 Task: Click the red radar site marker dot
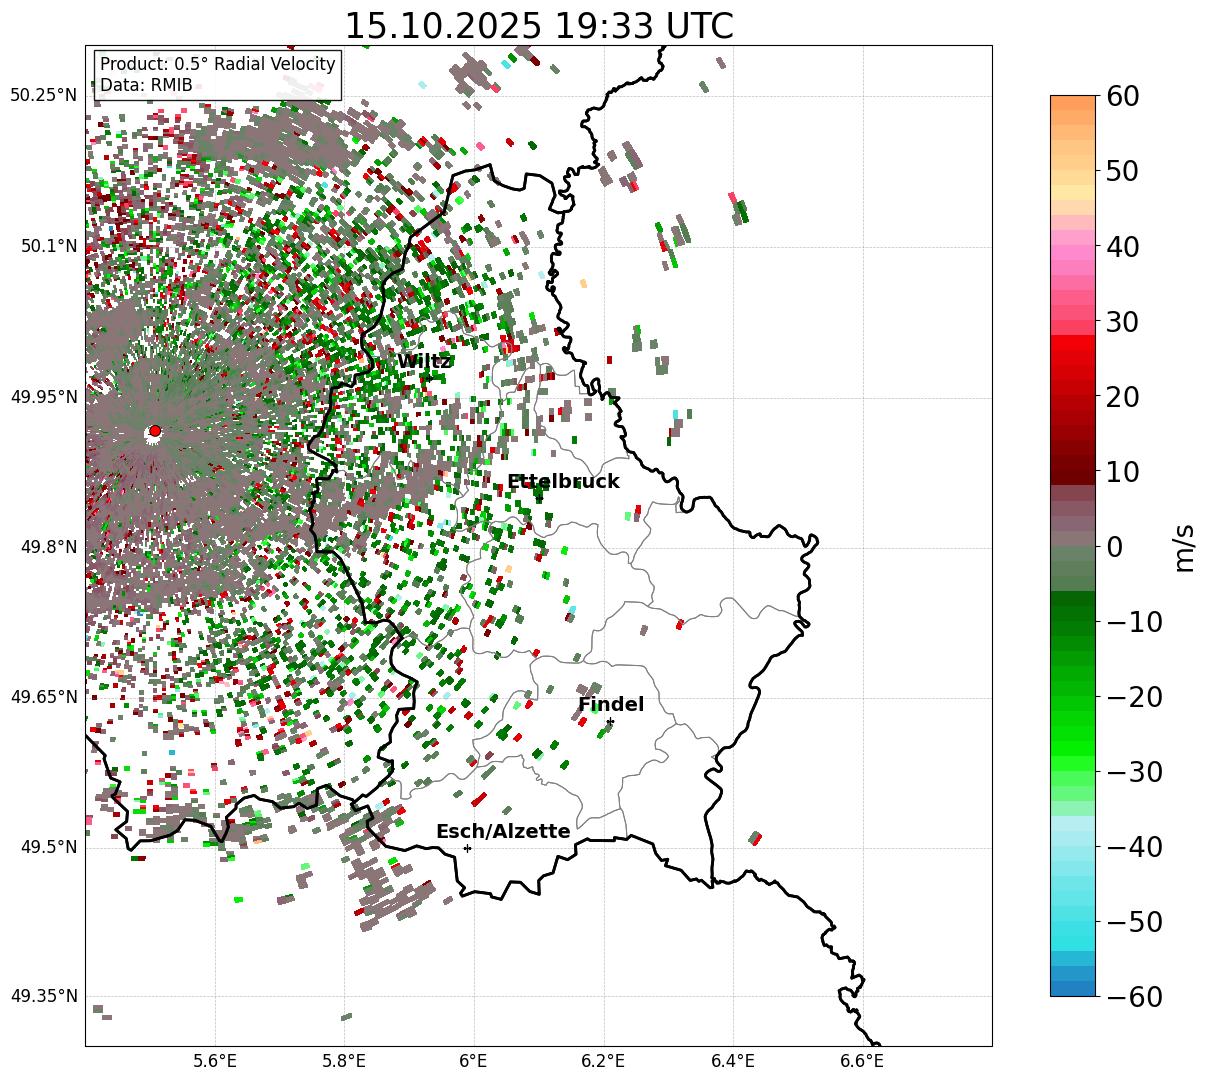[154, 432]
